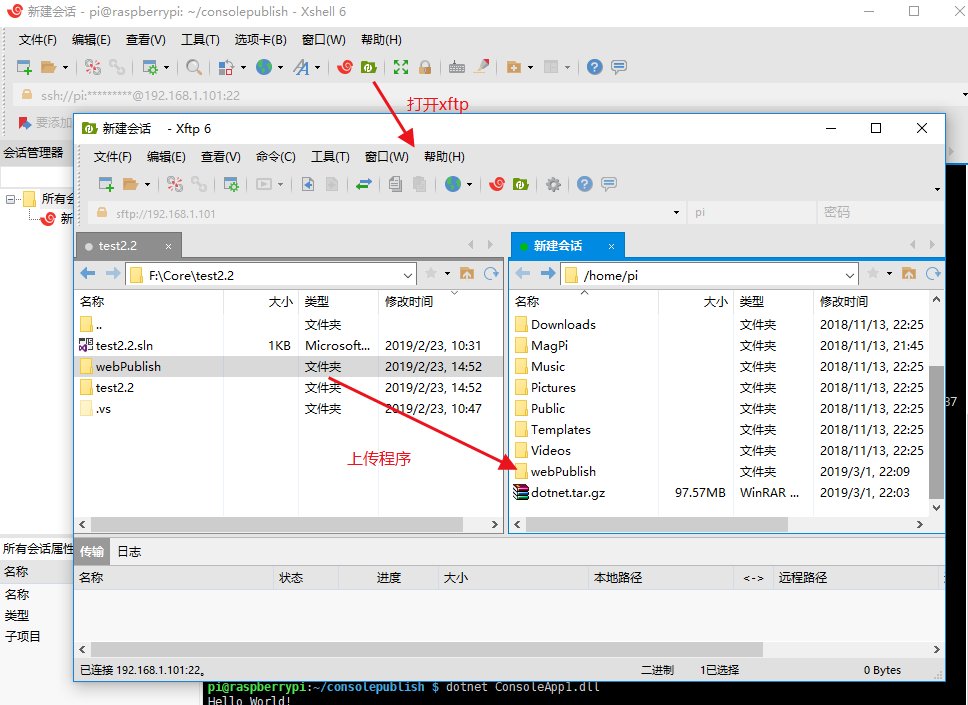Viewport: 968px width, 705px height.
Task: Open the dropdown next to Xftp globe icon
Action: [x=469, y=184]
